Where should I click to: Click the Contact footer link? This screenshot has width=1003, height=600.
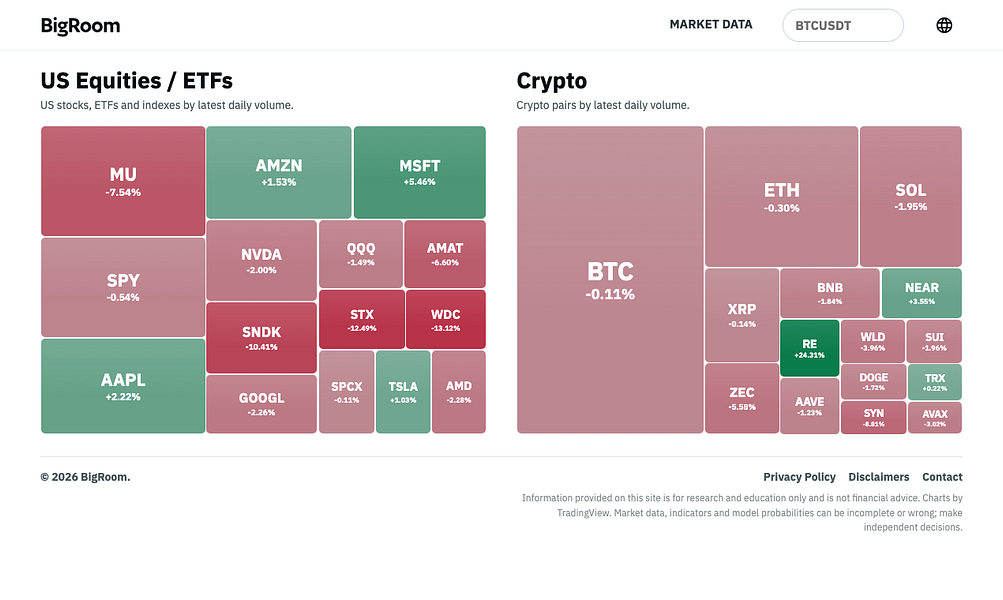(x=942, y=477)
